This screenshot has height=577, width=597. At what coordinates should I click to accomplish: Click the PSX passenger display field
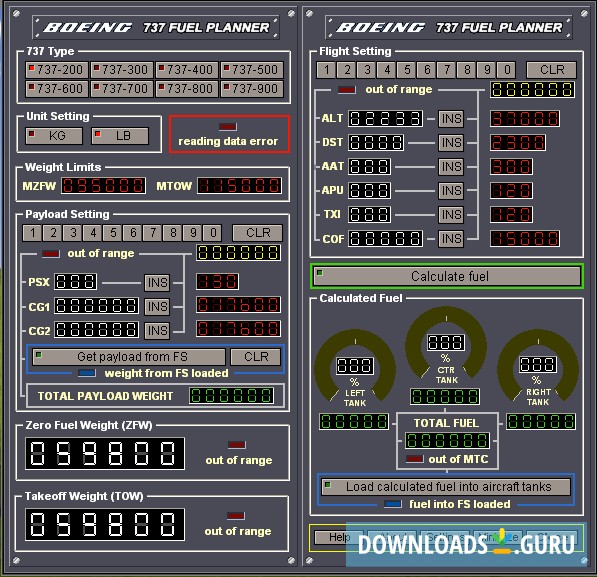click(x=75, y=281)
